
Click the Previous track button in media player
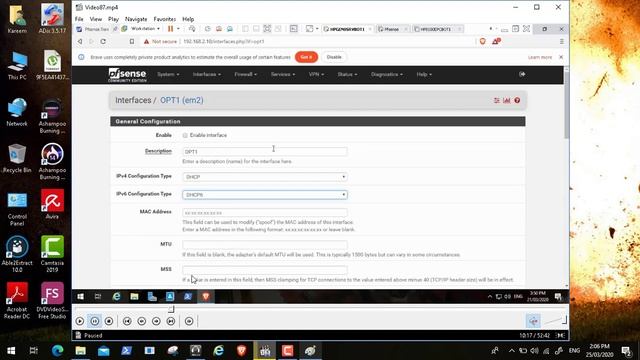127,321
